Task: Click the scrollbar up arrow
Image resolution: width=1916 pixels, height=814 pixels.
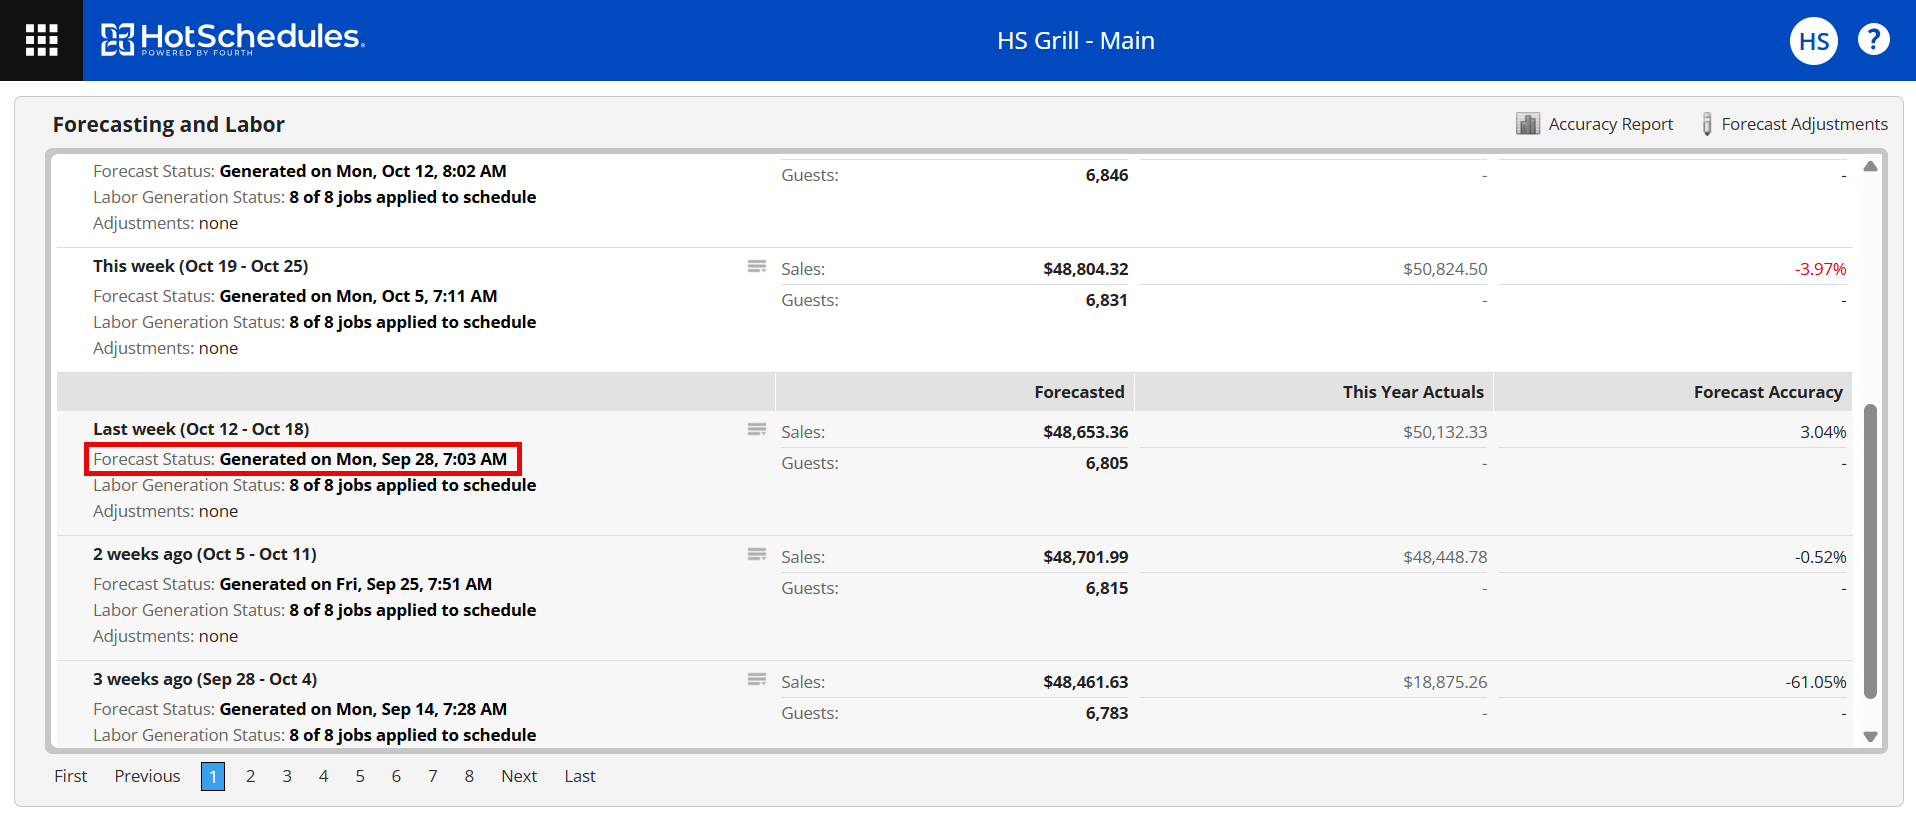Action: [1870, 166]
